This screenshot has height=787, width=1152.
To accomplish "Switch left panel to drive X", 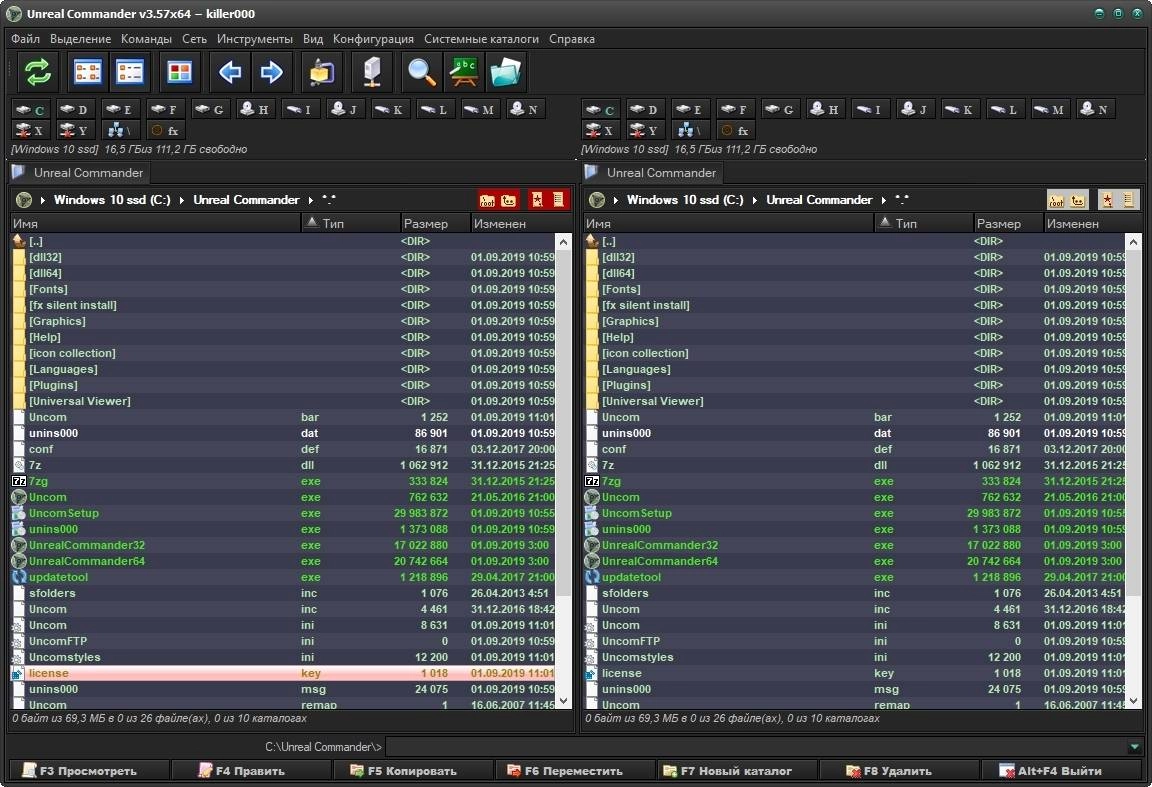I will coord(29,131).
